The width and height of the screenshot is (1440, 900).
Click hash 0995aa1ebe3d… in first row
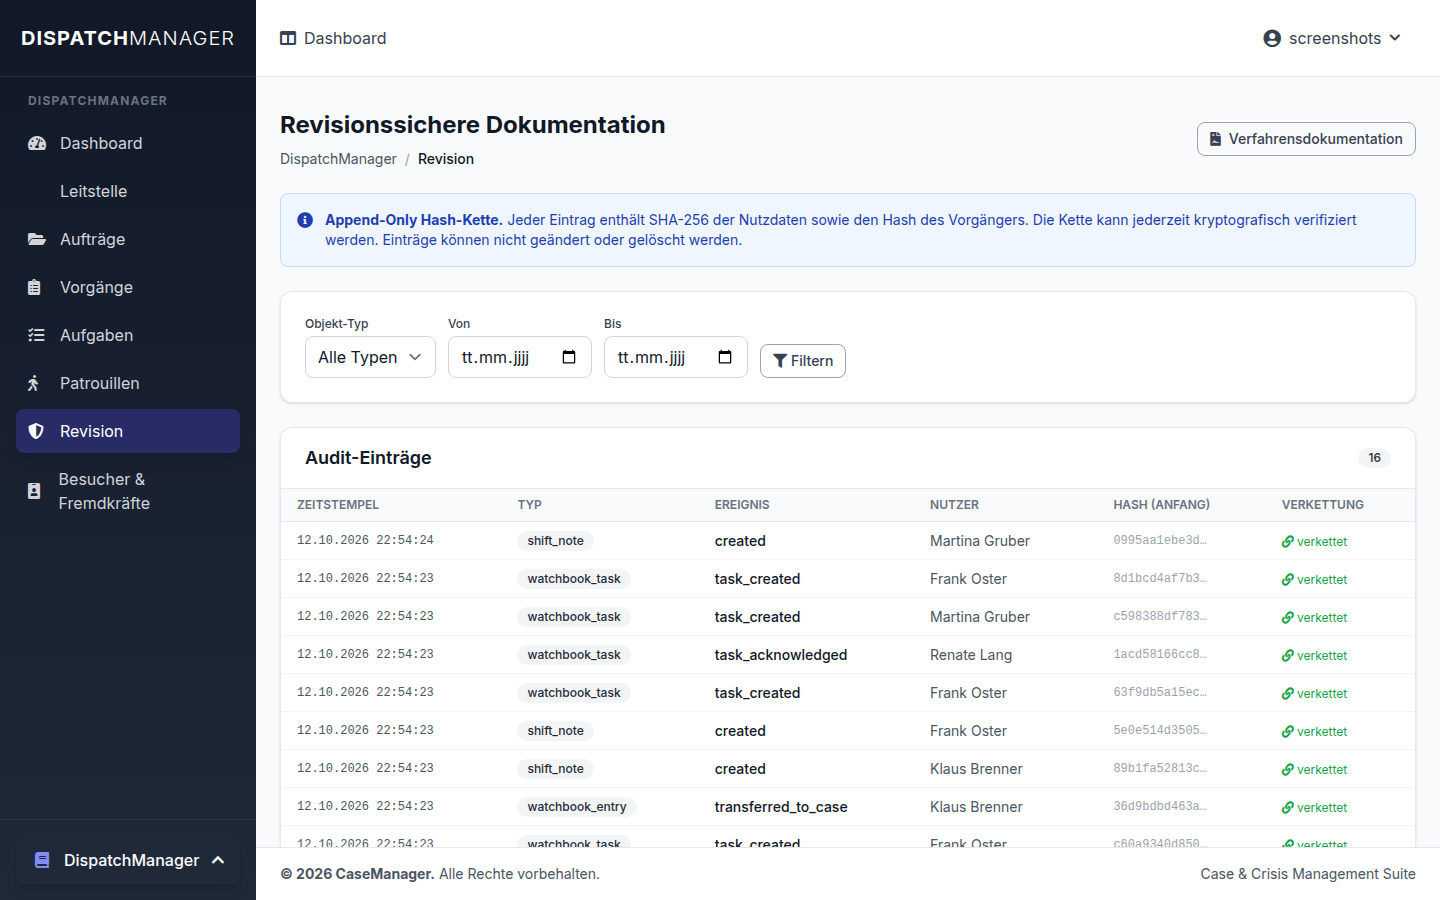pyautogui.click(x=1160, y=540)
